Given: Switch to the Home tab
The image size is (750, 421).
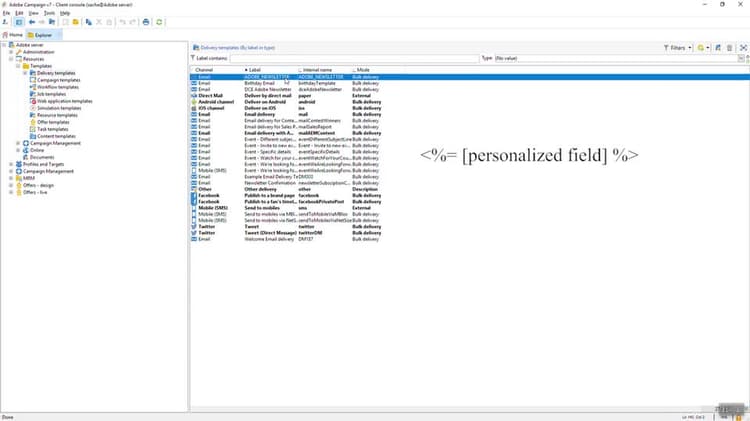Looking at the screenshot, I should point(13,35).
